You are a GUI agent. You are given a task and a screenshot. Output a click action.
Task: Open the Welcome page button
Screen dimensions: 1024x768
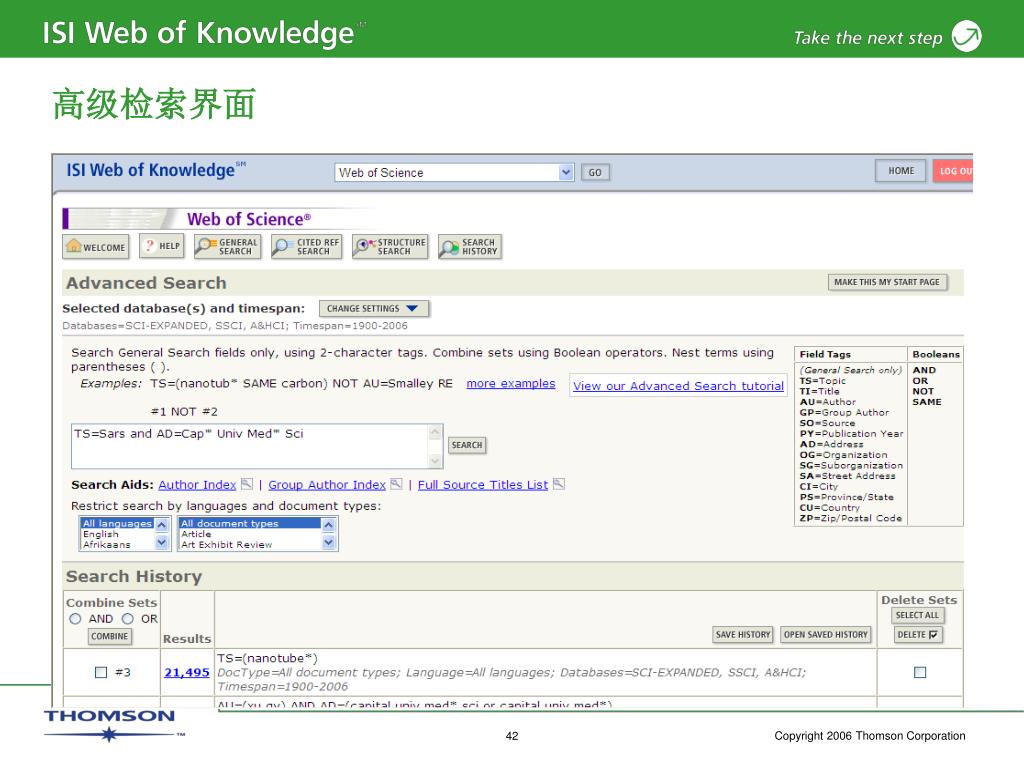[x=96, y=247]
